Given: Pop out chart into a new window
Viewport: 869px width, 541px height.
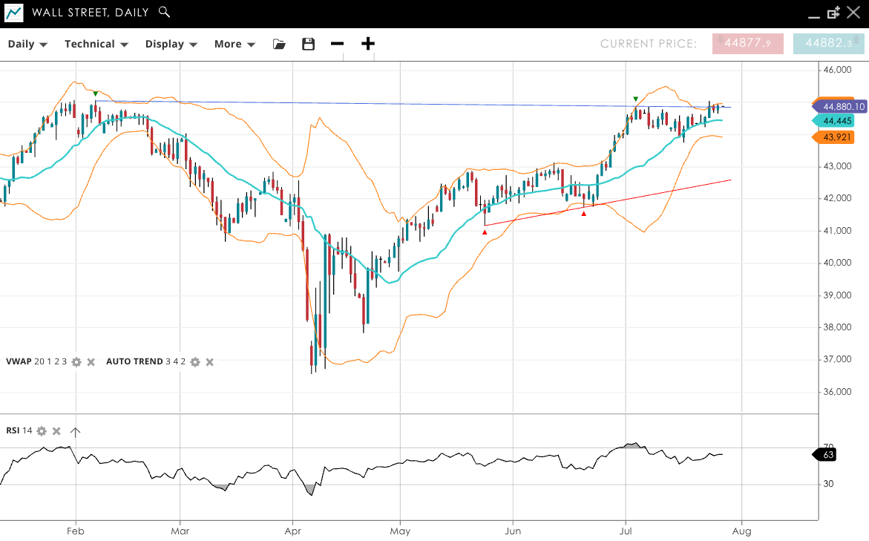Looking at the screenshot, I should [x=833, y=13].
